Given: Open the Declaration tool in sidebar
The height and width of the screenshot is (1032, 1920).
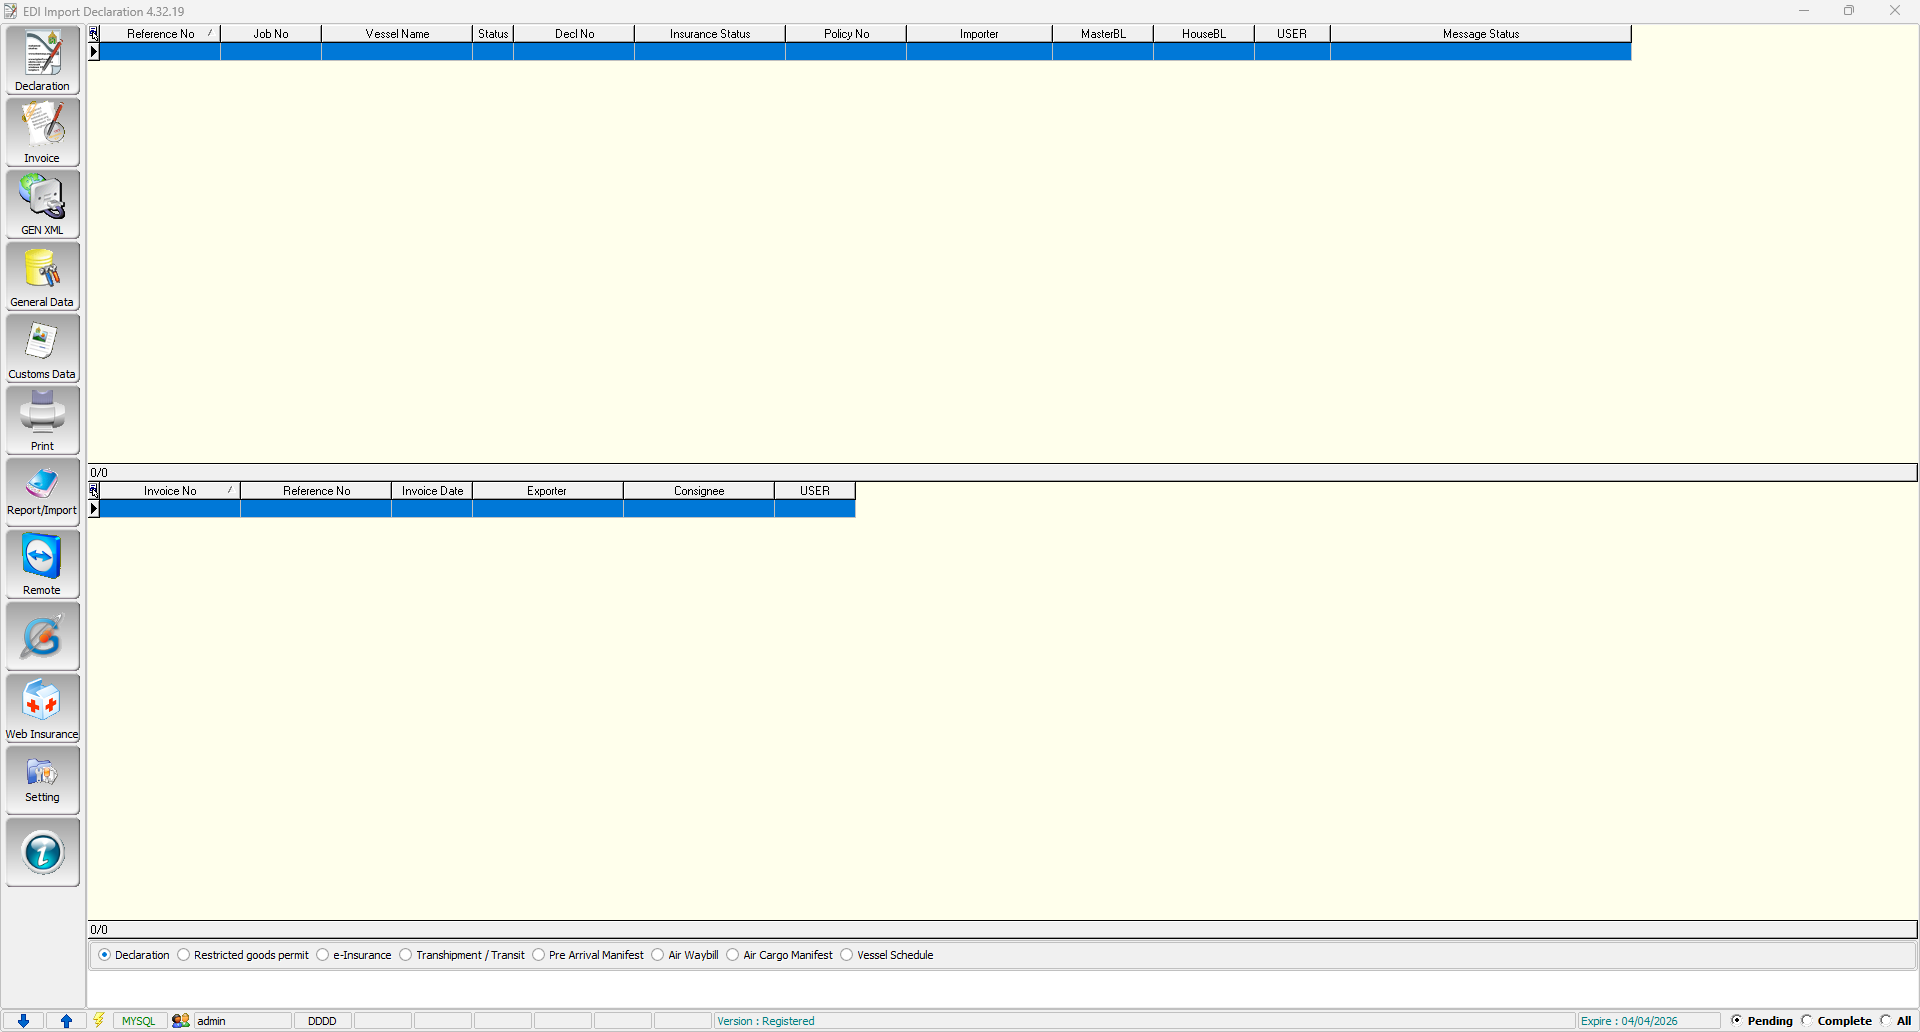Looking at the screenshot, I should pyautogui.click(x=42, y=60).
